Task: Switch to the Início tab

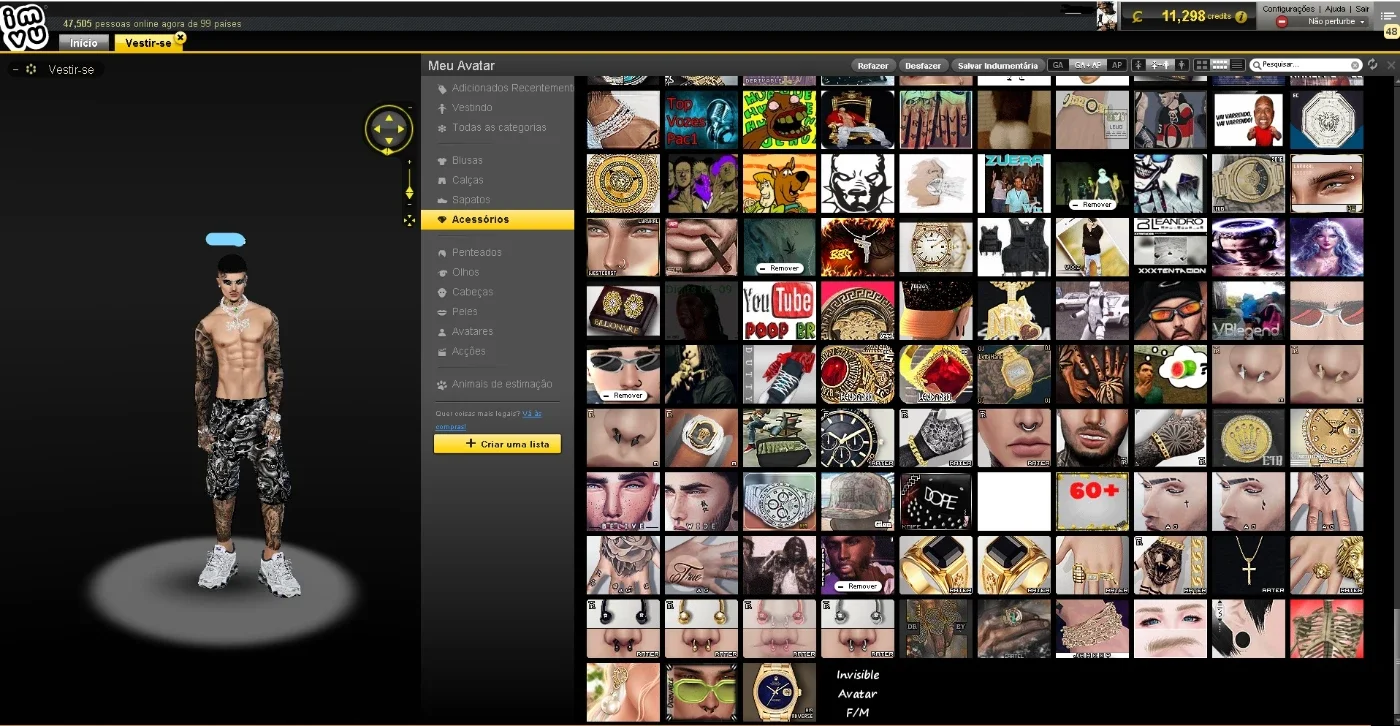Action: click(x=84, y=43)
